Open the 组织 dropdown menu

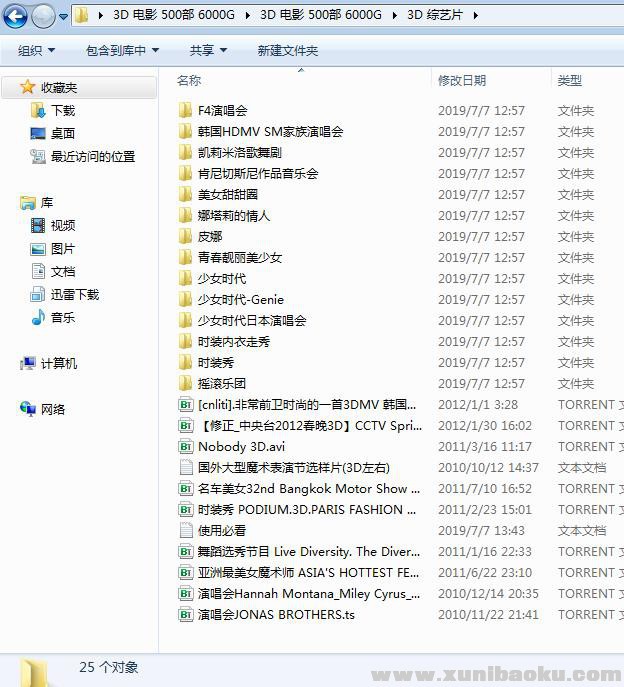coord(36,50)
